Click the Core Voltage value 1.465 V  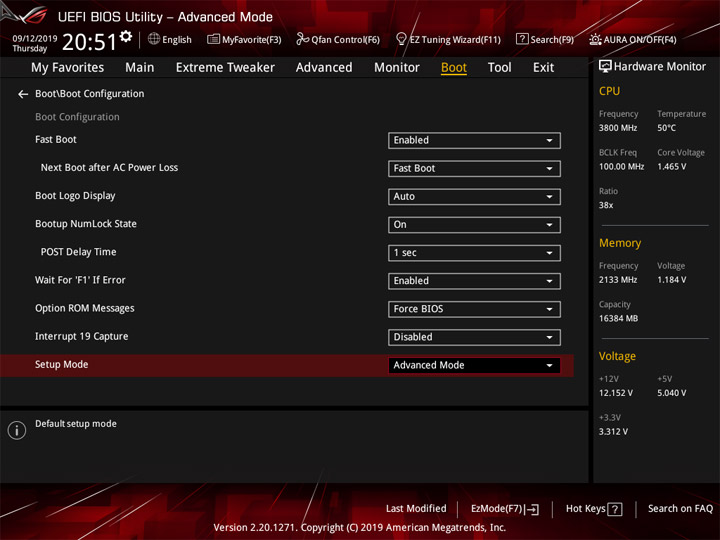(671, 167)
